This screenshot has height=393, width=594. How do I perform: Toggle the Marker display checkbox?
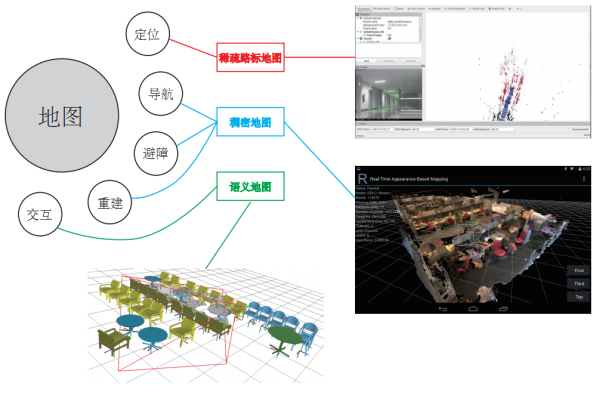point(389,39)
